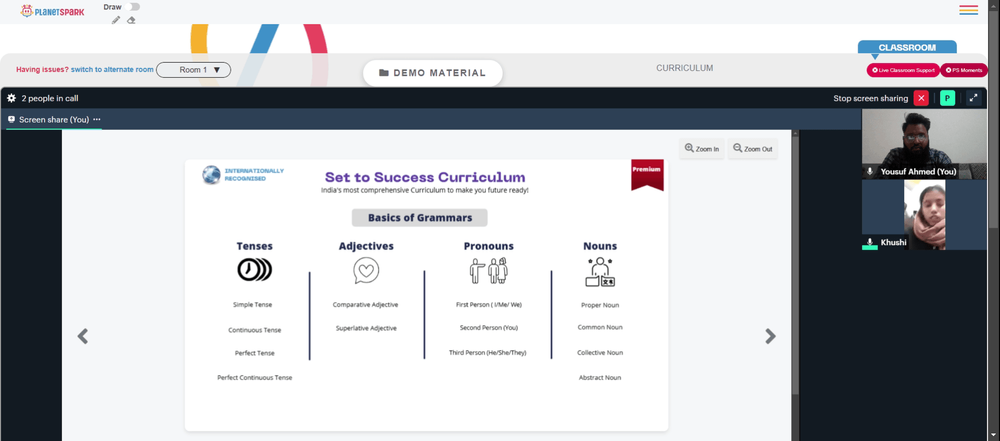Click the Basics of Grammars label

point(420,218)
